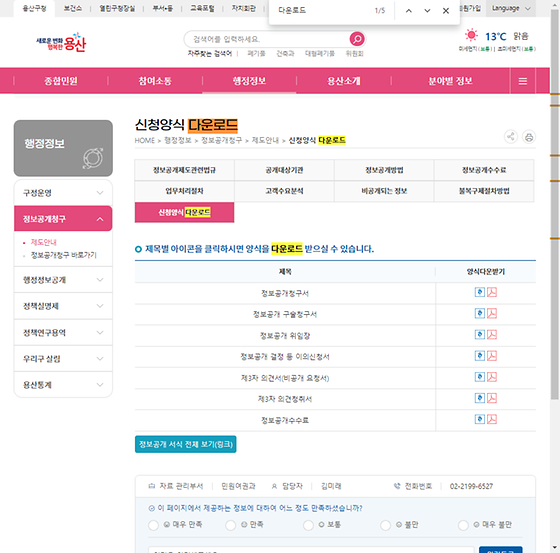
Task: Switch to 정보공개수수료 tab
Action: (484, 170)
